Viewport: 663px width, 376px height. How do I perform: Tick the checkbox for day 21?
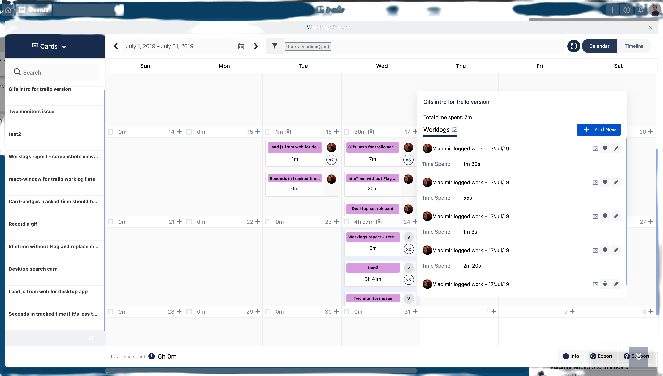pyautogui.click(x=111, y=222)
